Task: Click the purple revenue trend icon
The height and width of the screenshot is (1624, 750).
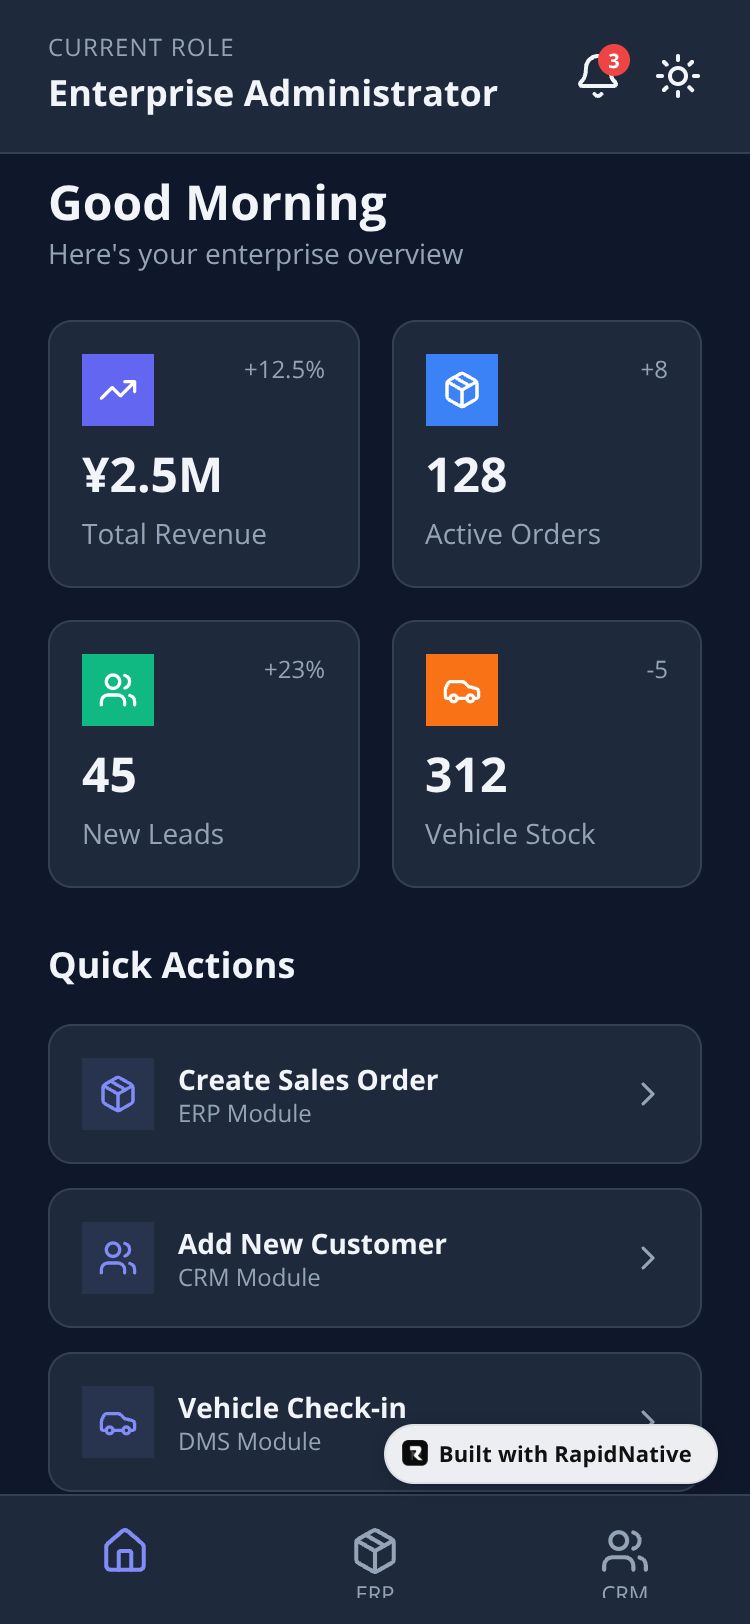Action: tap(118, 390)
